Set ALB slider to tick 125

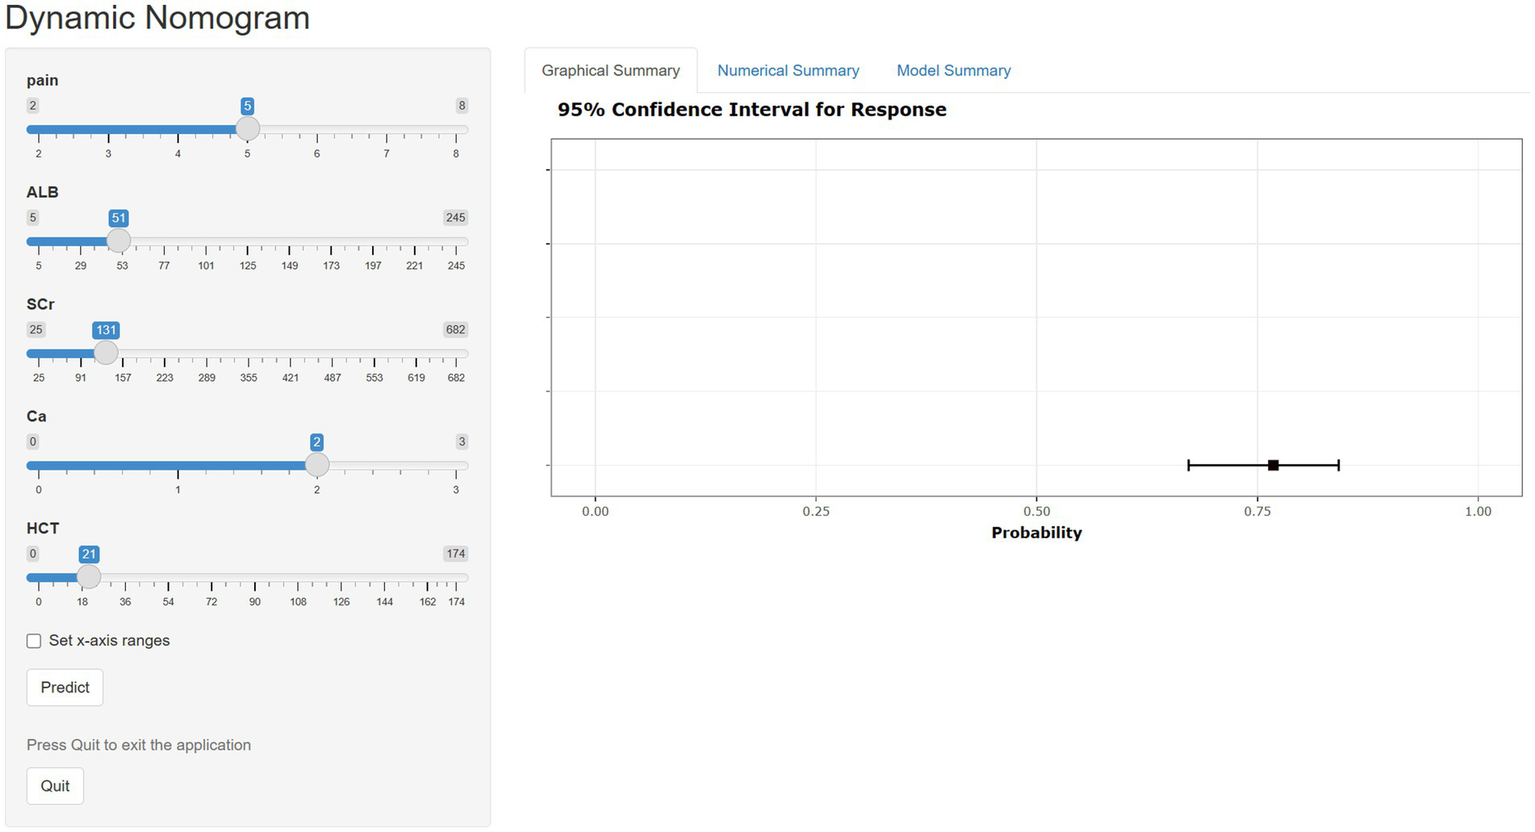tap(248, 242)
